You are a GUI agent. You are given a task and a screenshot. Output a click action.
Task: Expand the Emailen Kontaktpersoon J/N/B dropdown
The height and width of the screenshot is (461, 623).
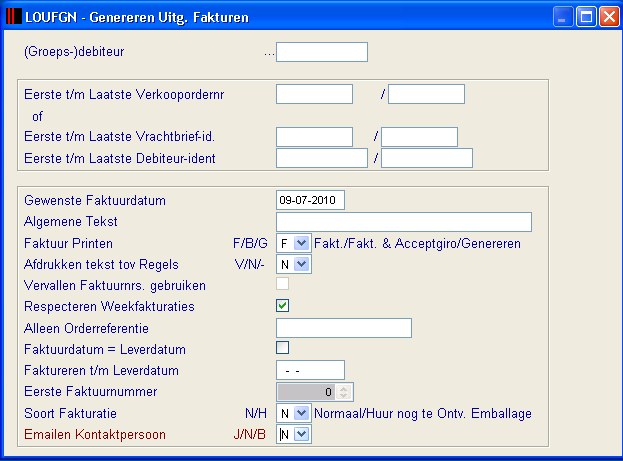pyautogui.click(x=302, y=434)
